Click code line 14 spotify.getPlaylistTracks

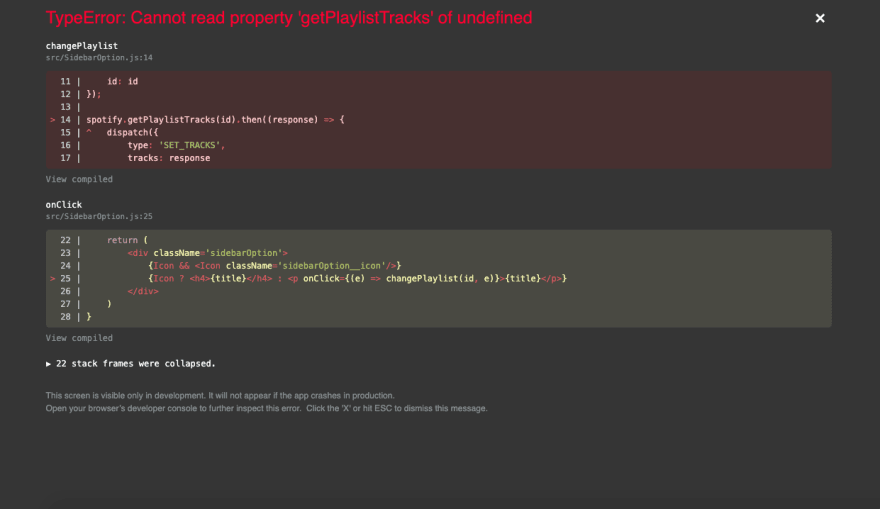[216, 120]
